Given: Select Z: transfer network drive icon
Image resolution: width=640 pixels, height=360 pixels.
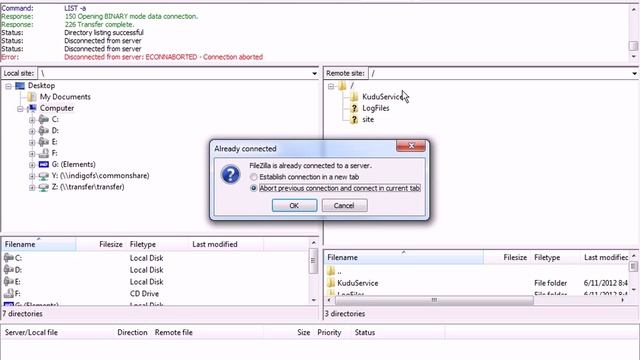Looking at the screenshot, I should 44,187.
